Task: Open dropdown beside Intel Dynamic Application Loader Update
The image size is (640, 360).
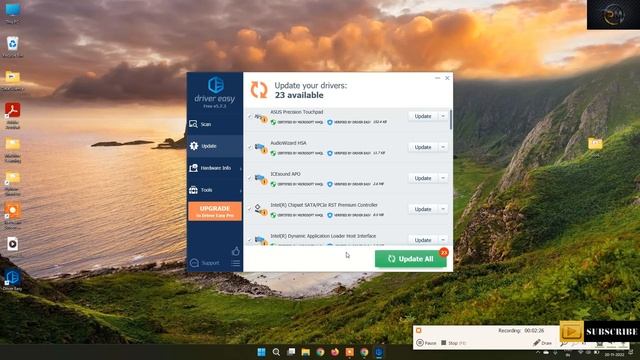Action: [x=443, y=240]
